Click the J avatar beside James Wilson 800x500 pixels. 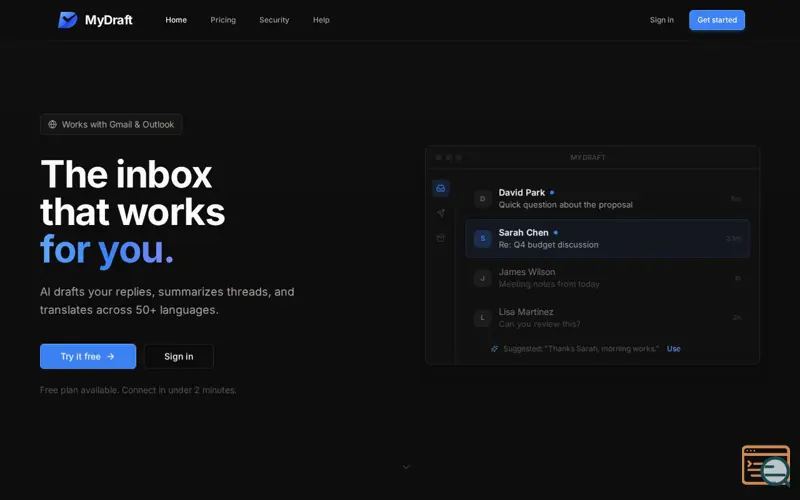pyautogui.click(x=482, y=279)
